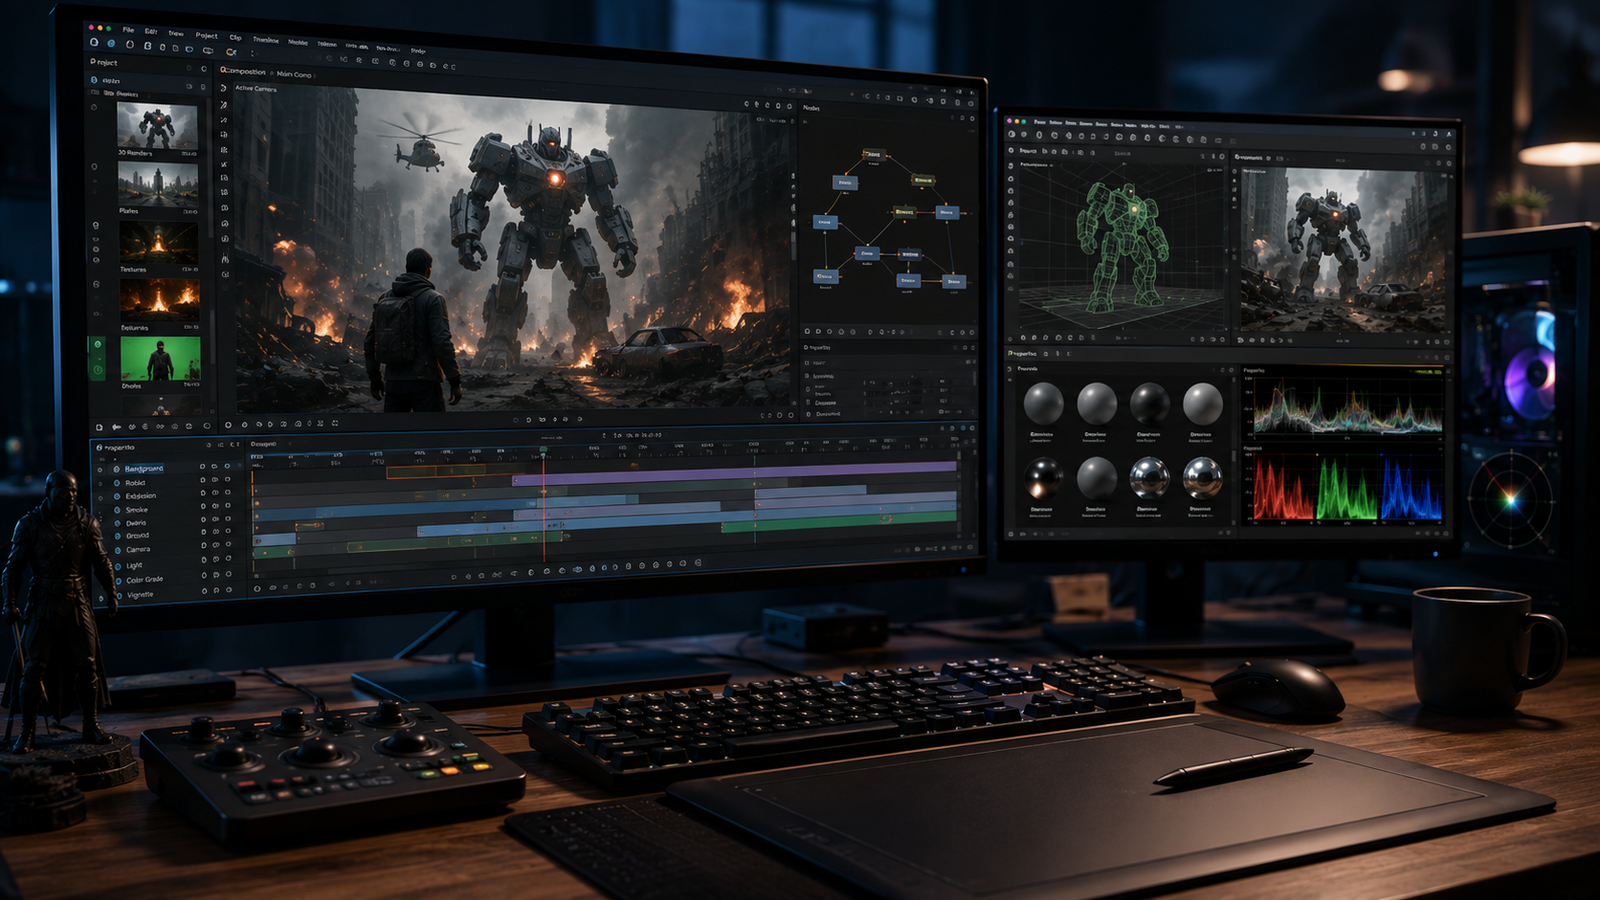Click the red playhead handle on the timeline ruler
Viewport: 1600px width, 900px height.
point(544,453)
